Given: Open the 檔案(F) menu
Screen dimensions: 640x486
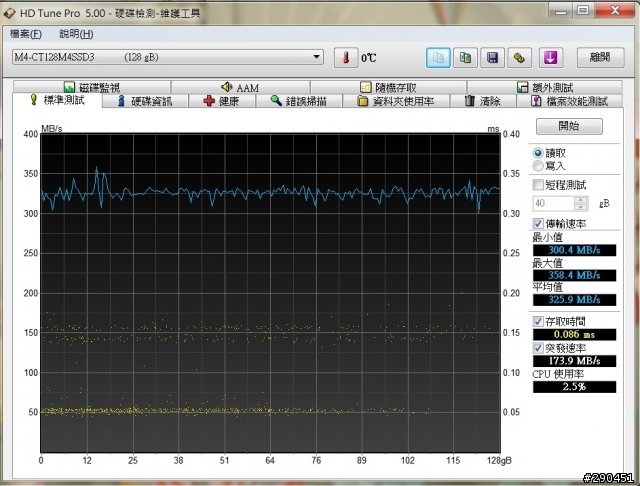Looking at the screenshot, I should [26, 34].
